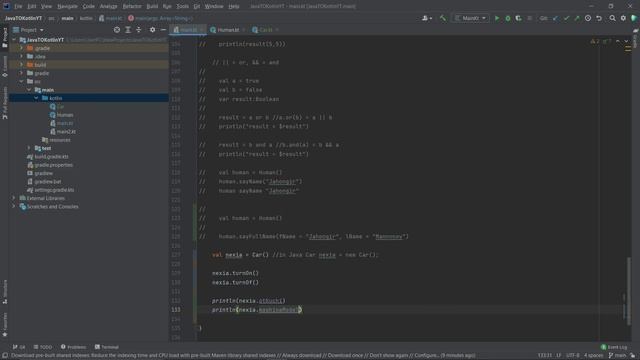Viewport: 640px width, 360px height.
Task: Open the Git tool window tab at bottom
Action: click(x=19, y=347)
